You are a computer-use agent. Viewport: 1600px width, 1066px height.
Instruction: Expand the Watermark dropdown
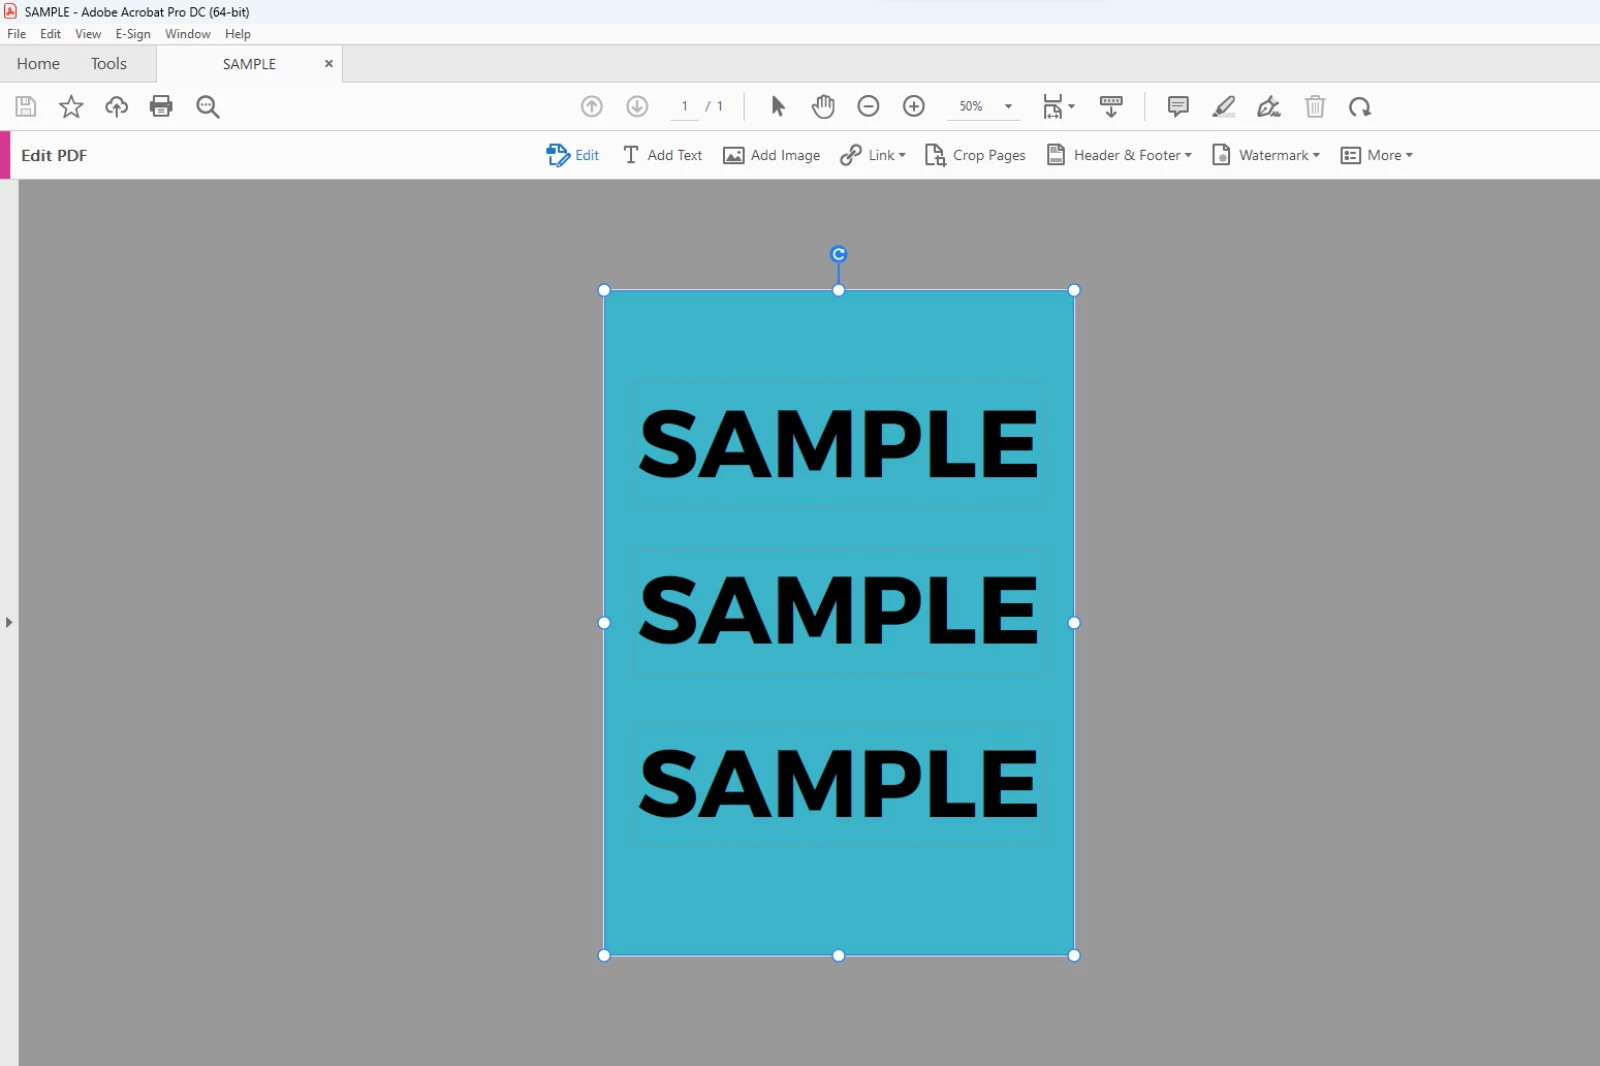coord(1264,155)
